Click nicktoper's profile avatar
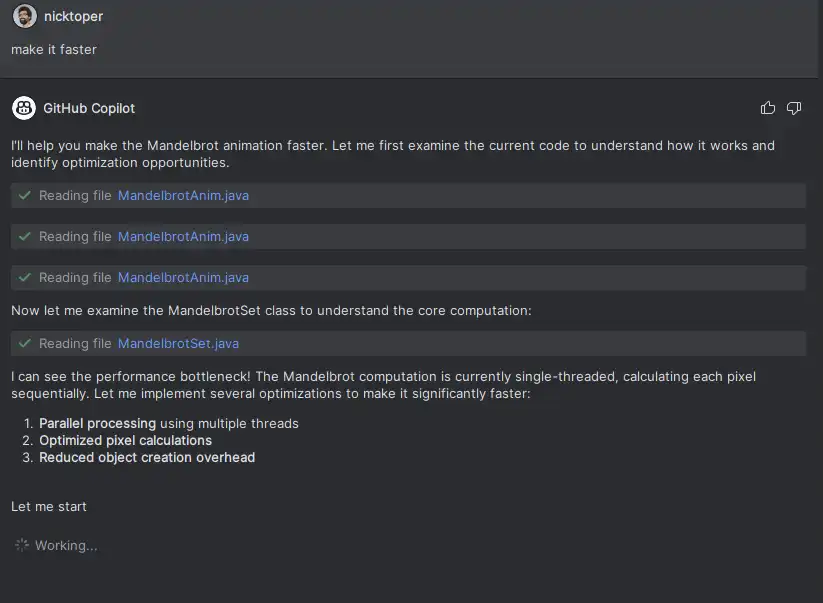823x603 pixels. [x=24, y=16]
